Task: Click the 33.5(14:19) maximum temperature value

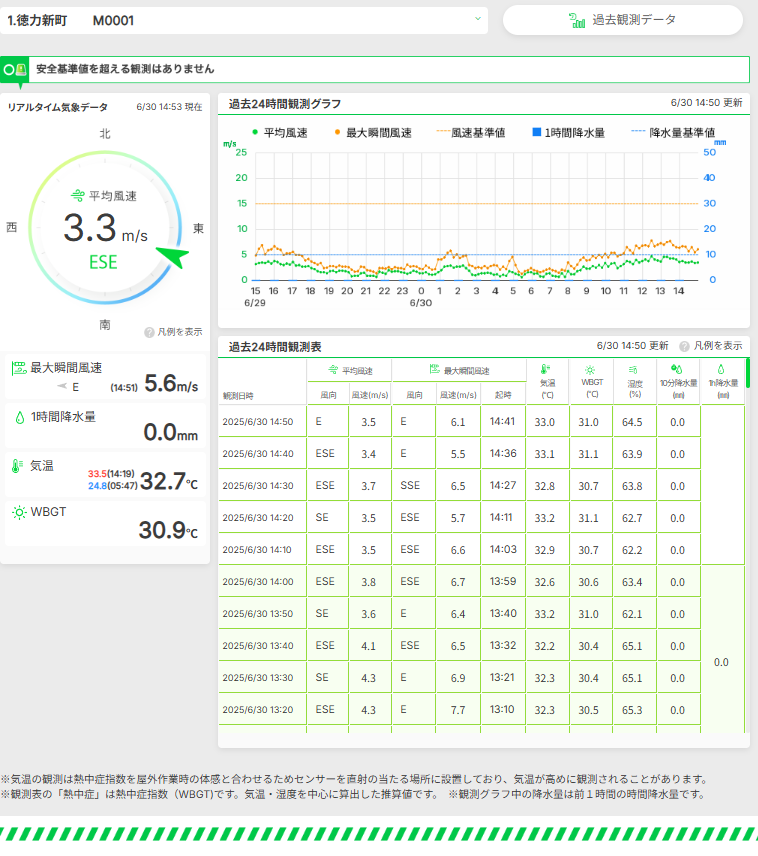Action: (x=111, y=474)
